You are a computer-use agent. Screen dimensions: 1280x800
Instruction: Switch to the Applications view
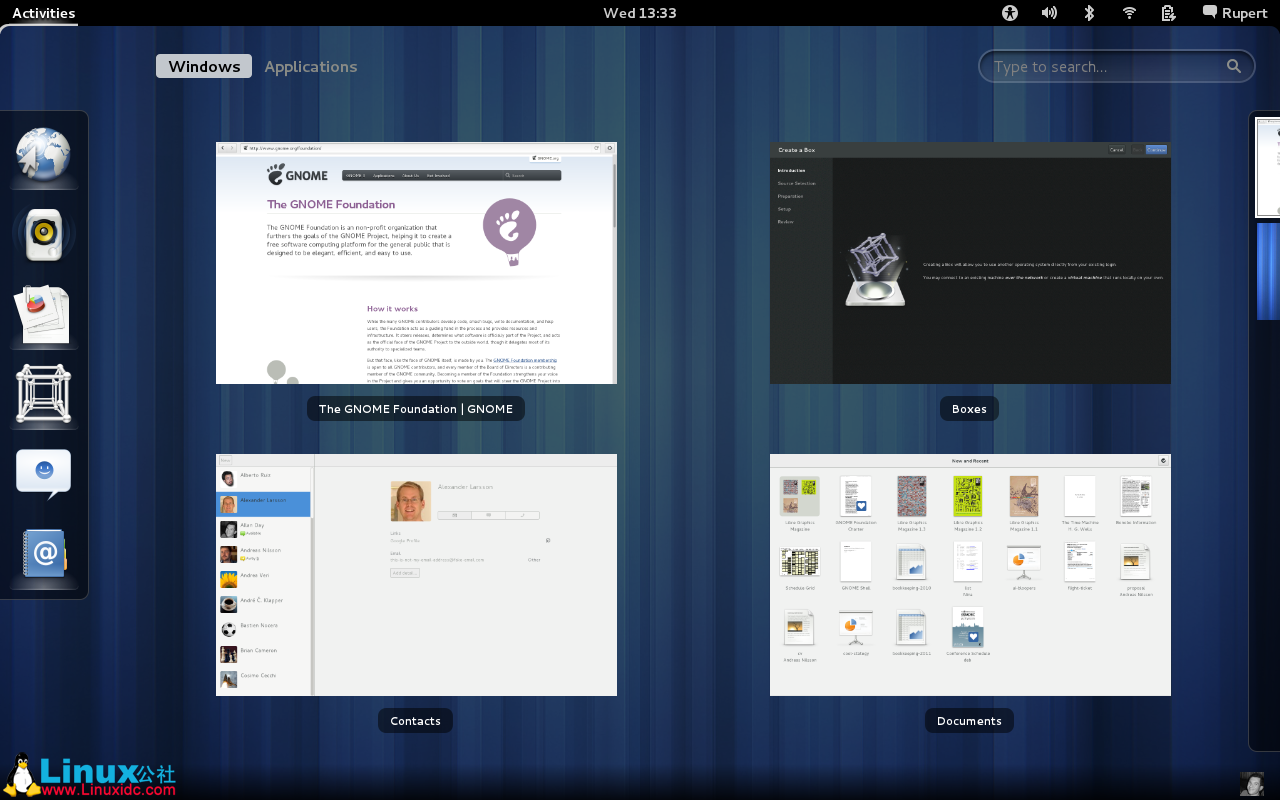(311, 66)
